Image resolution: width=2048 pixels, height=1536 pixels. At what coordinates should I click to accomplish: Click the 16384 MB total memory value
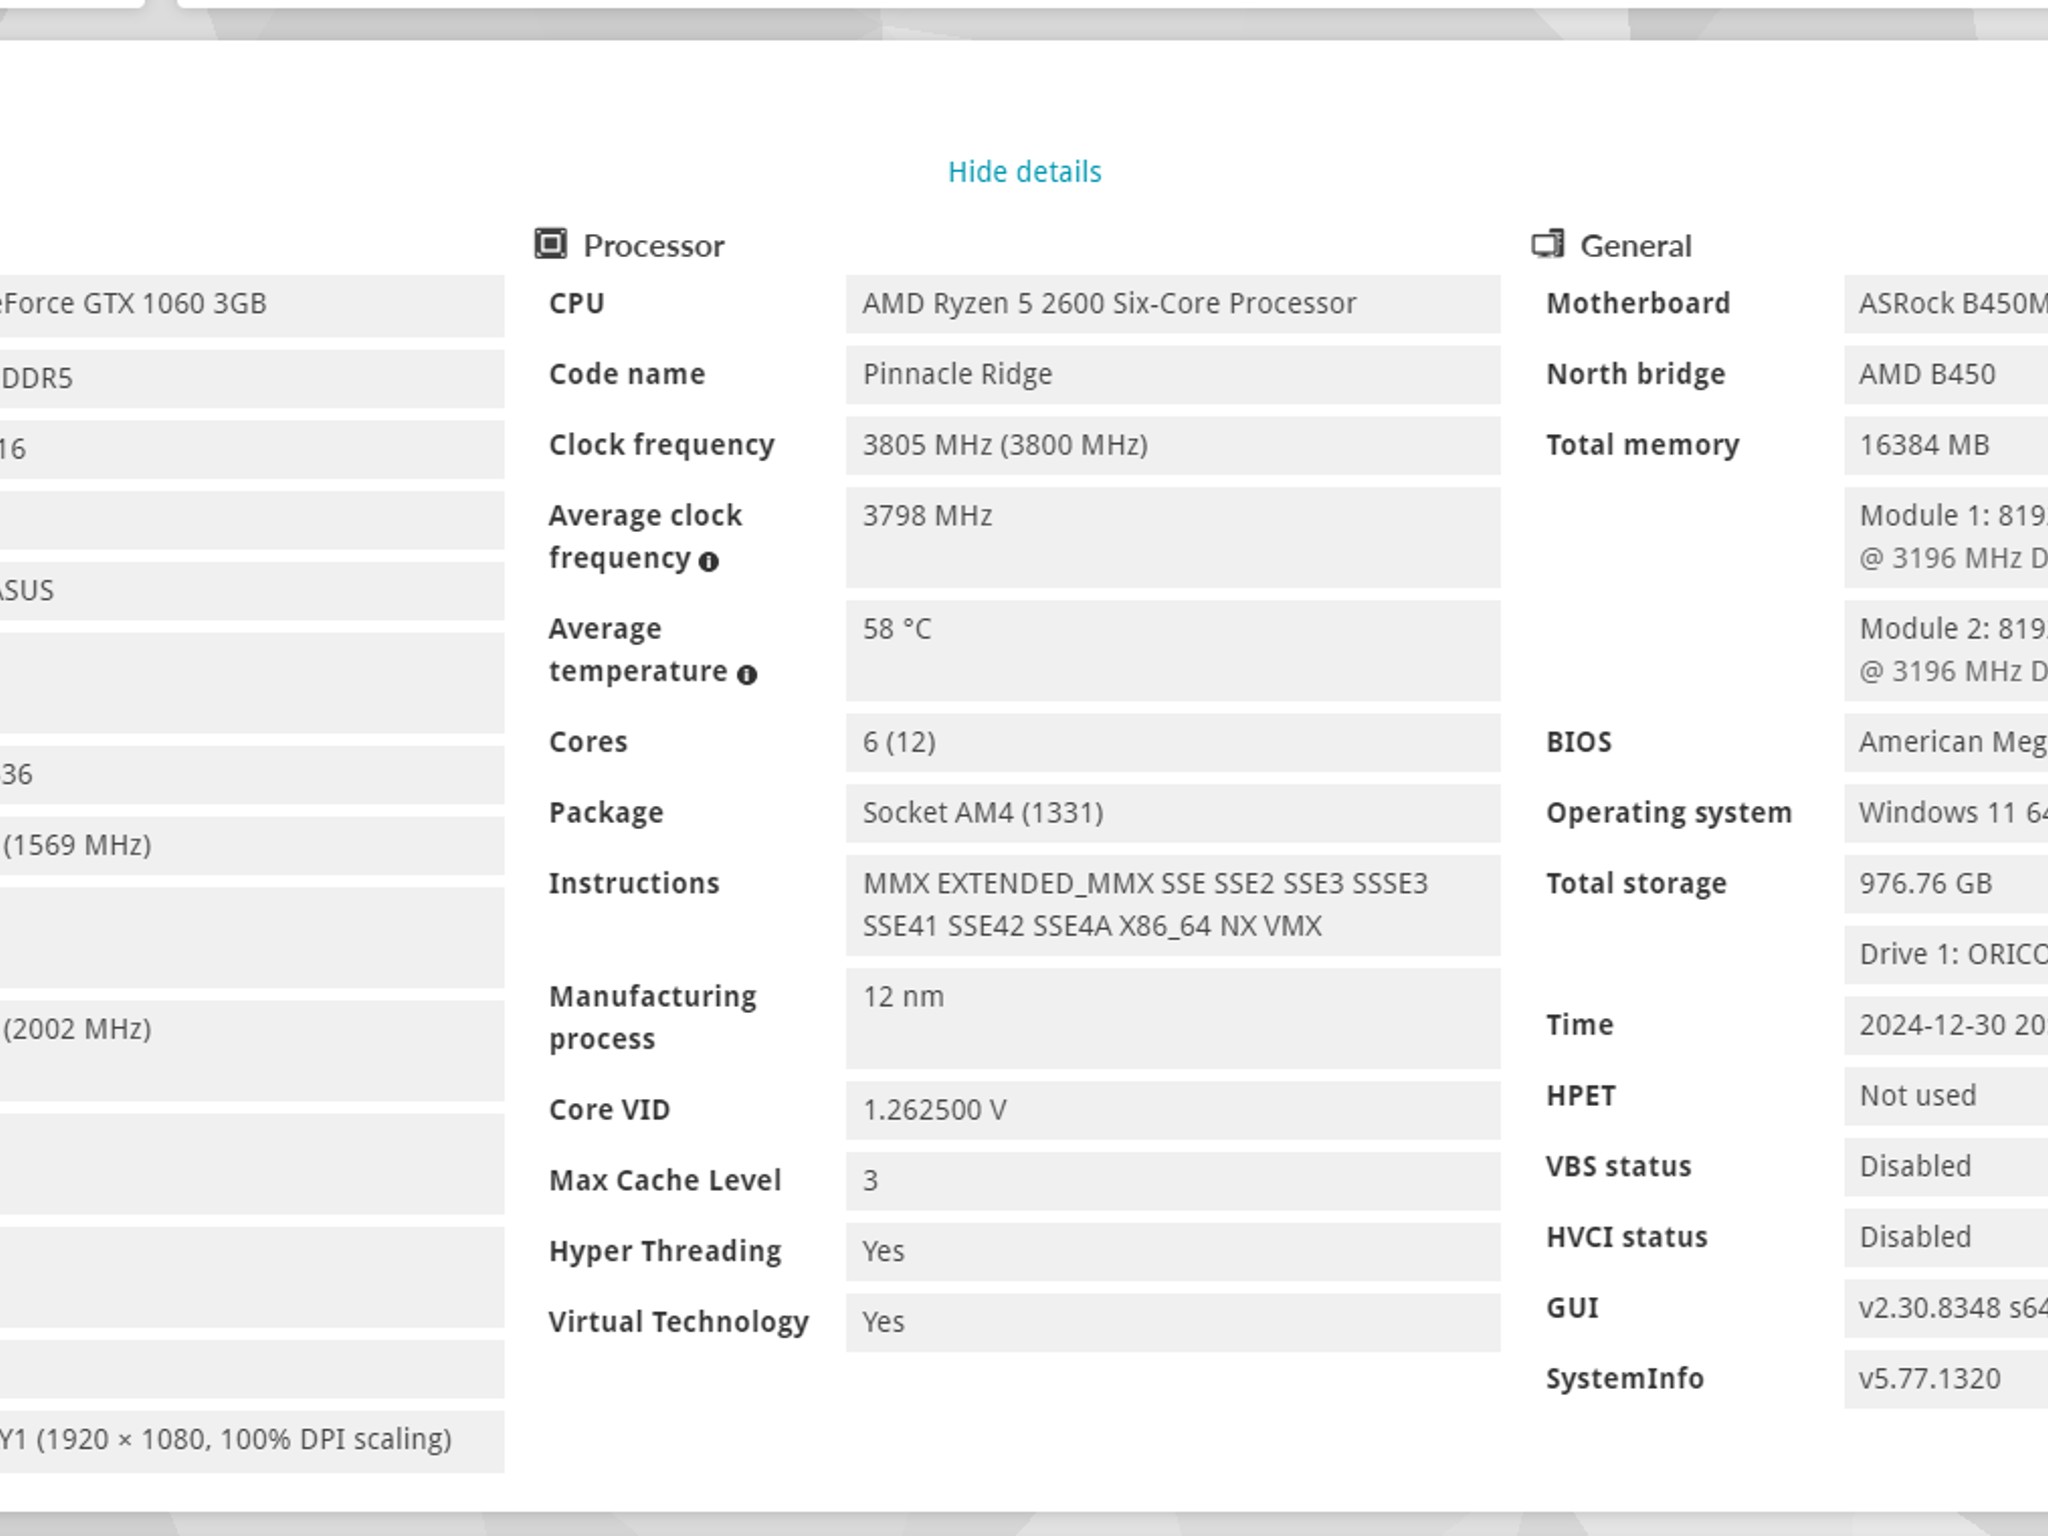(1924, 445)
